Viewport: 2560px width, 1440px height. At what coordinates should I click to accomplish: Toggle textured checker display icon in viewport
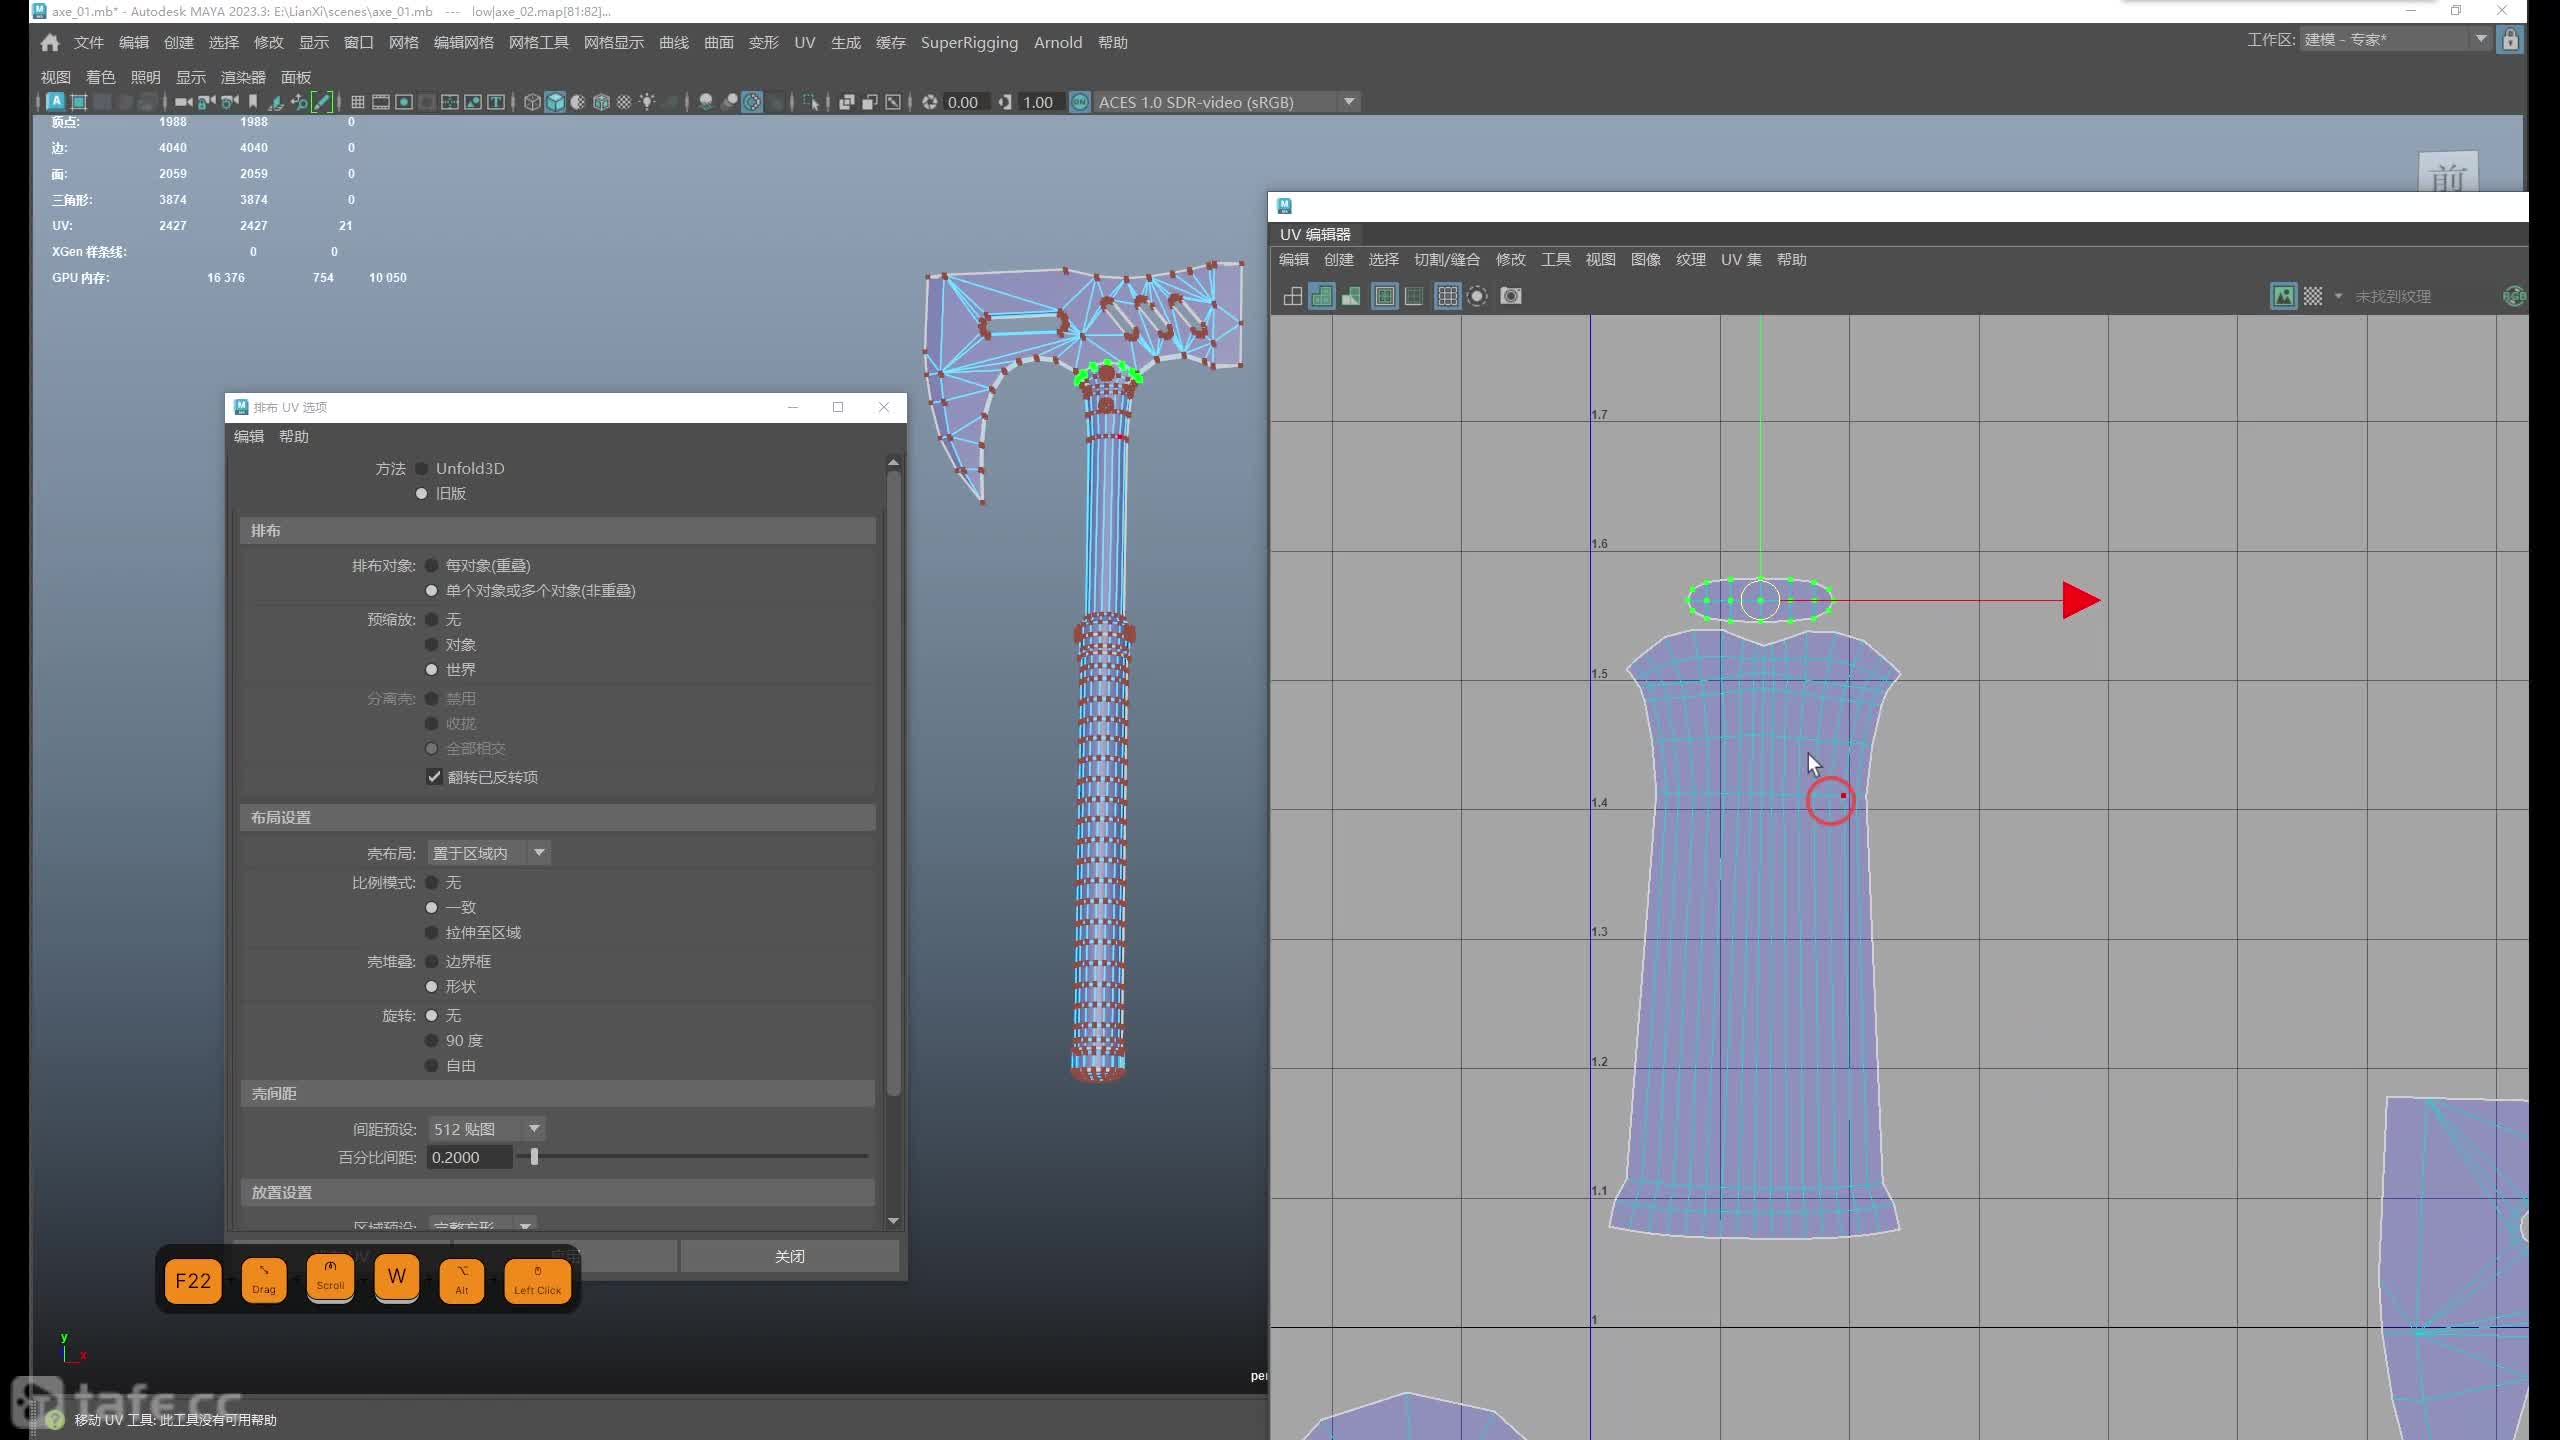[624, 102]
